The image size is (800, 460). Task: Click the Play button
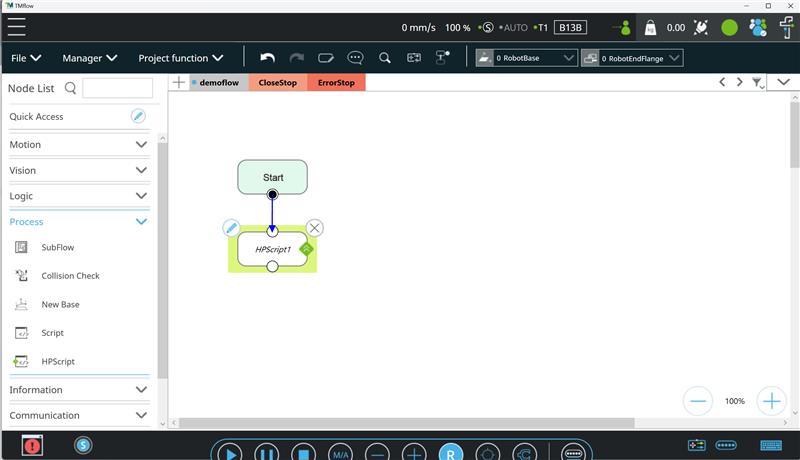point(230,453)
